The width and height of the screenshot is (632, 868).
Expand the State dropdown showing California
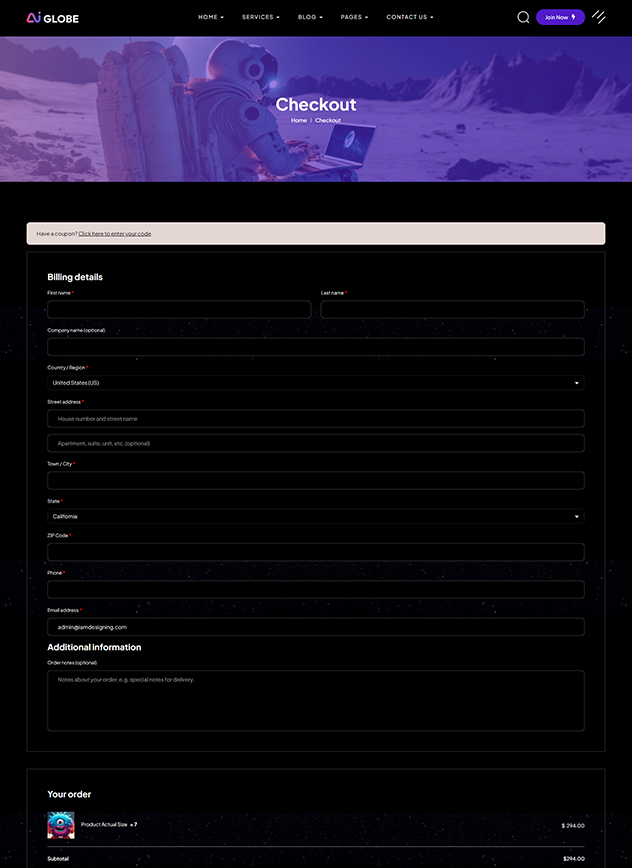(316, 517)
